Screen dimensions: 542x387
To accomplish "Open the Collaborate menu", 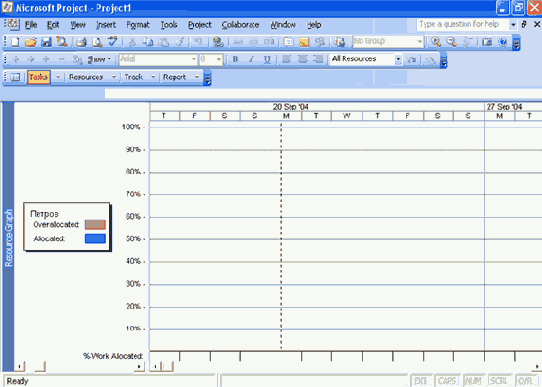I will pyautogui.click(x=240, y=25).
